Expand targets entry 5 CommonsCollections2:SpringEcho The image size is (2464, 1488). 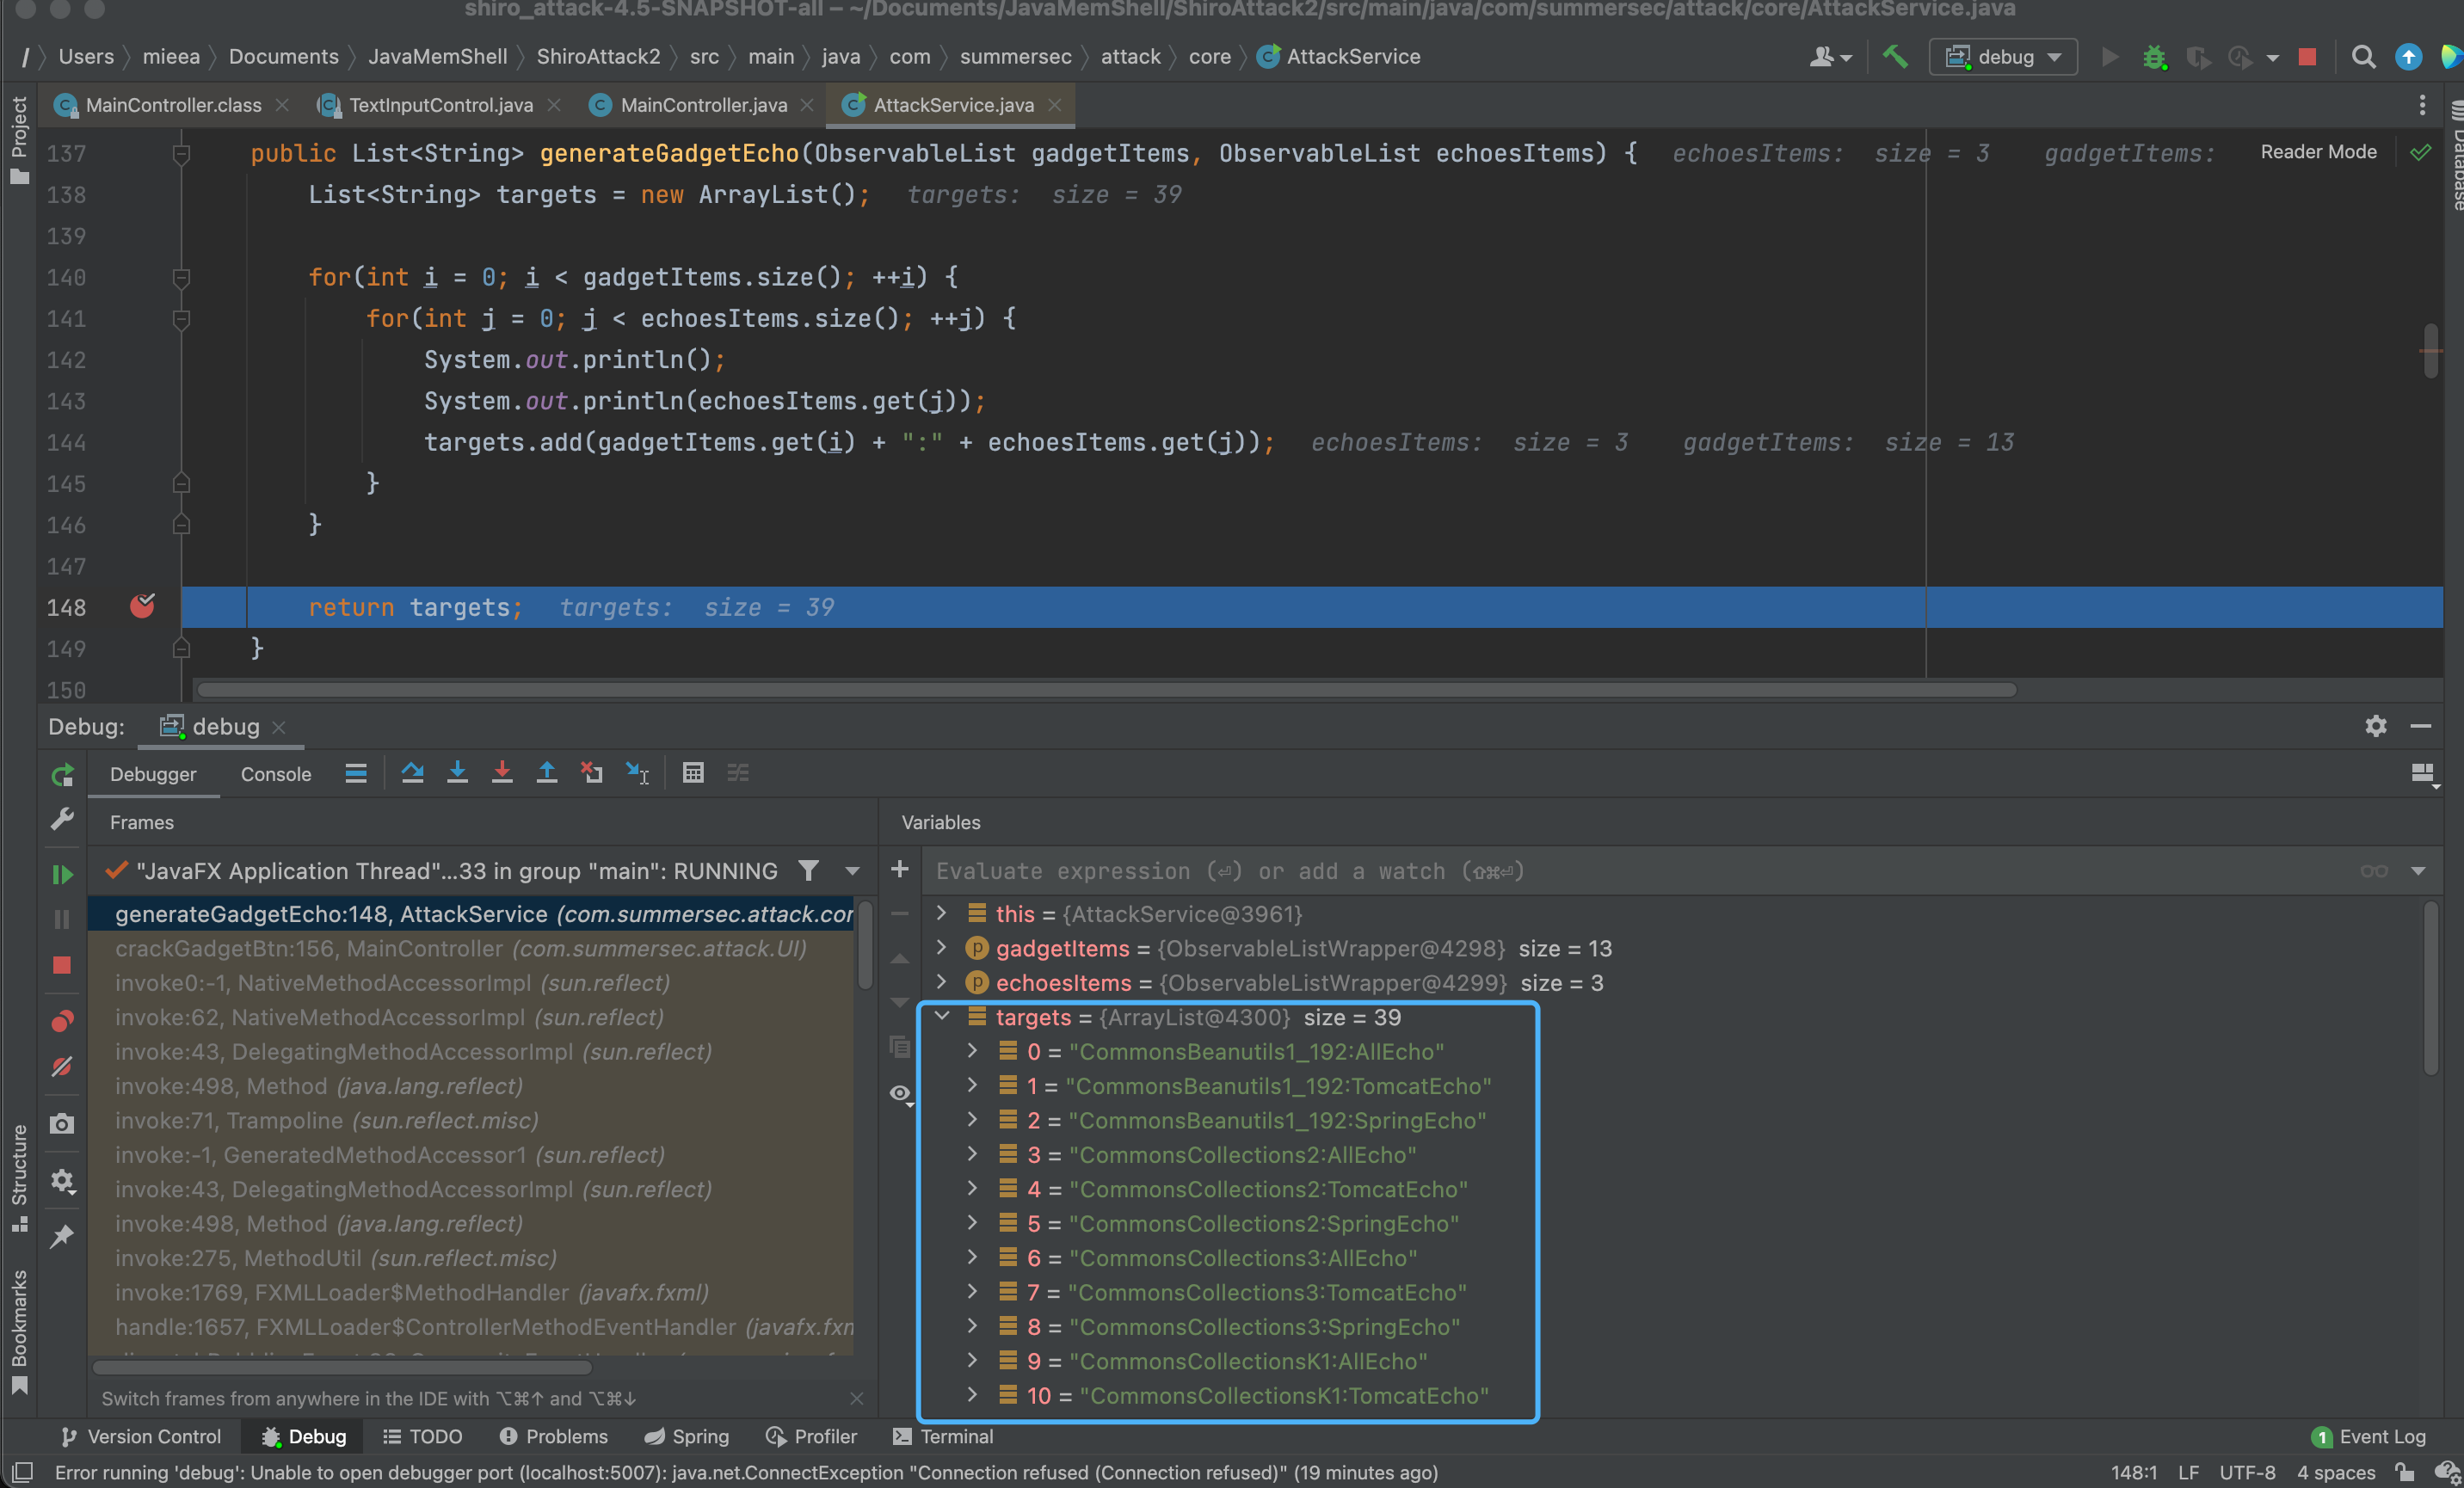pos(972,1222)
